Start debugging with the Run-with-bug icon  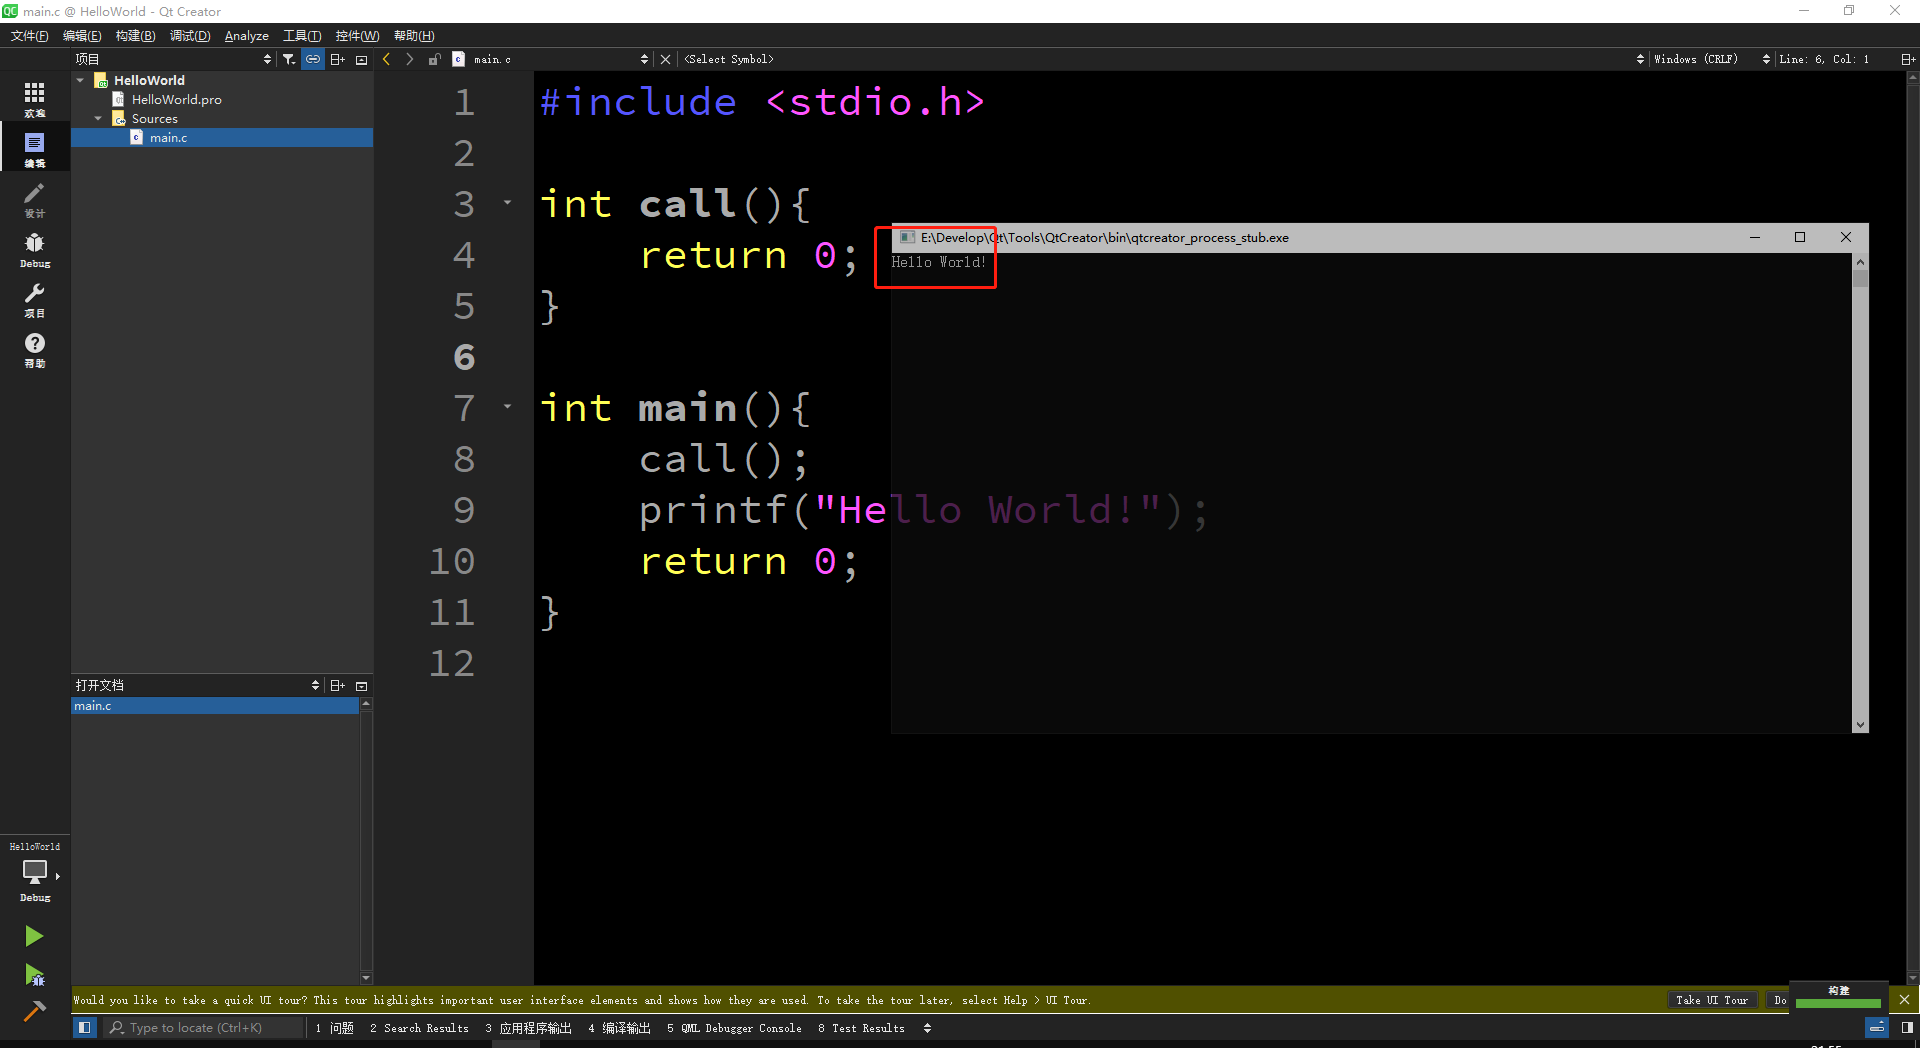(34, 974)
